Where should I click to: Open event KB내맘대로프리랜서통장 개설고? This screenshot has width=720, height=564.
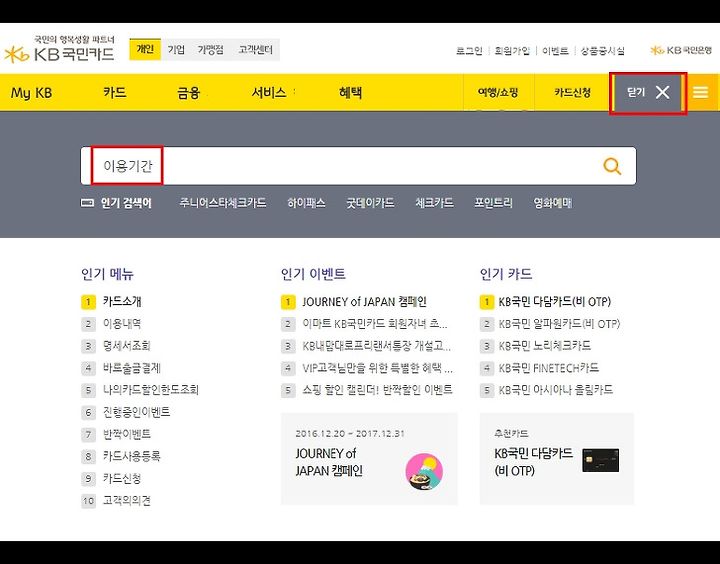point(377,345)
